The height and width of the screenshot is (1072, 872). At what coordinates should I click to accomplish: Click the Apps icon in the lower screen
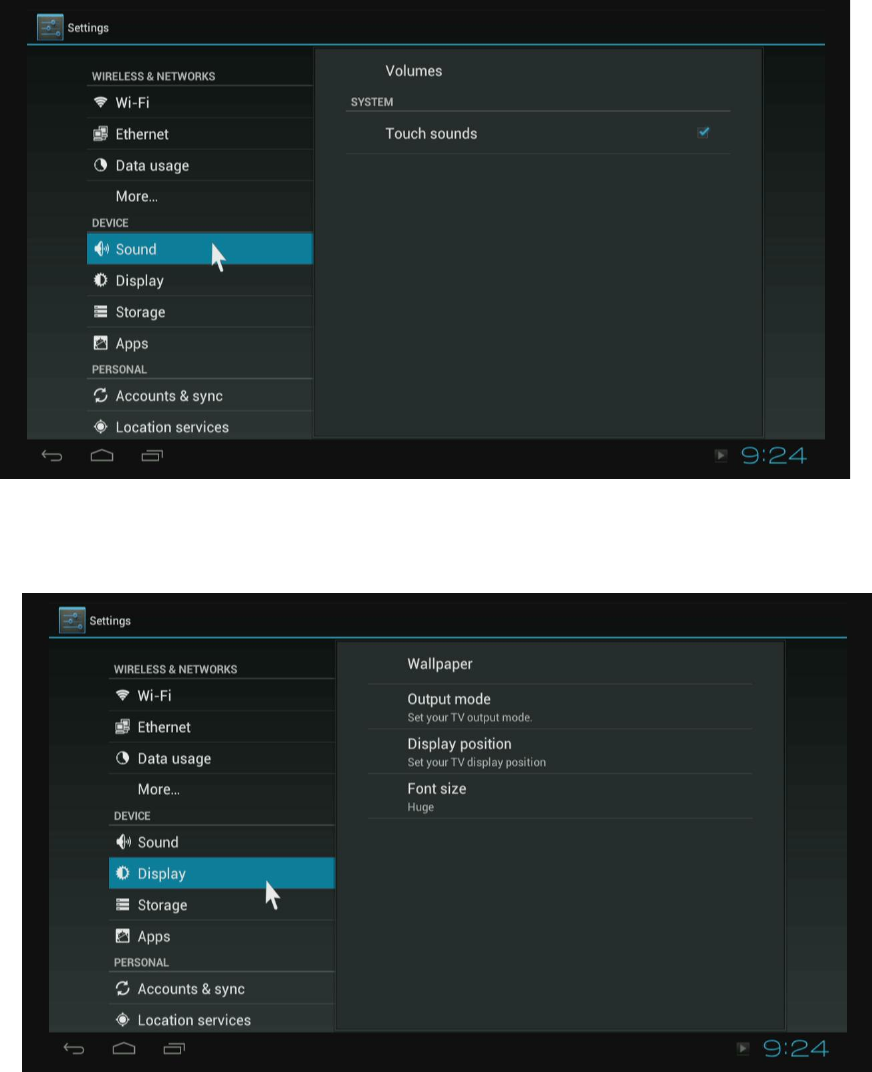122,936
